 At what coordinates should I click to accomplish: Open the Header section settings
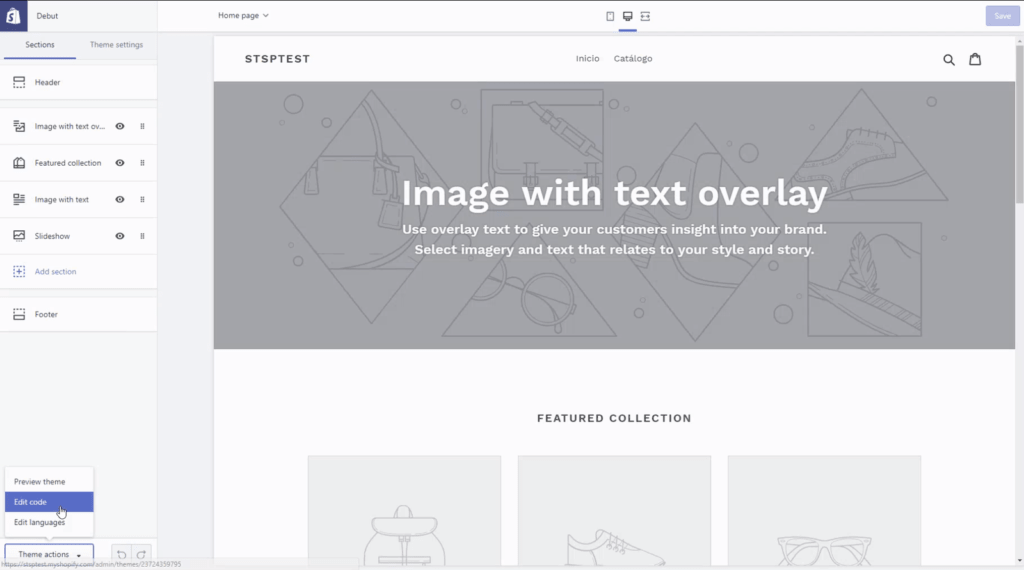tap(78, 82)
